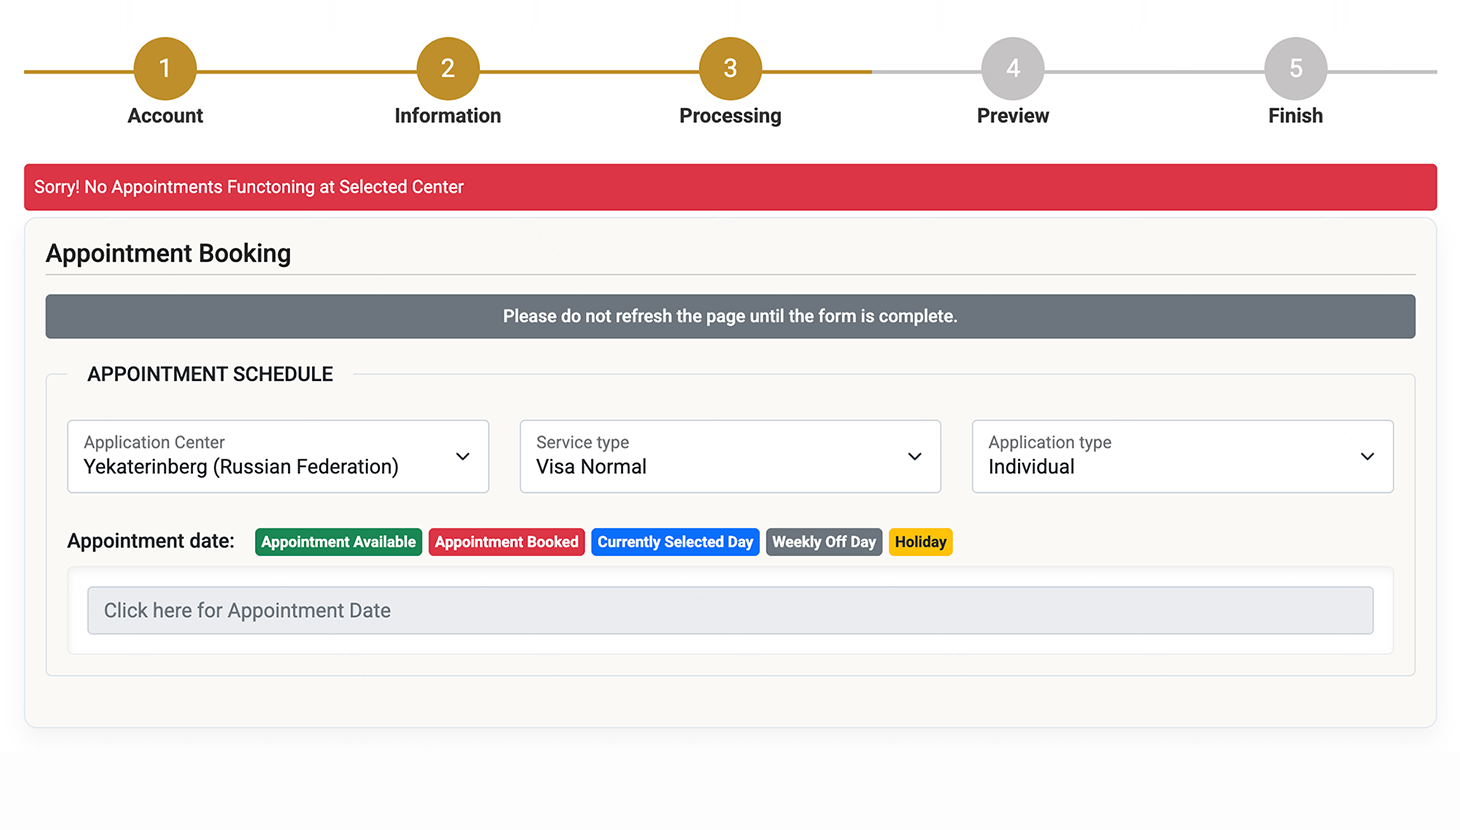Click step 5 Finish circle

tap(1295, 69)
